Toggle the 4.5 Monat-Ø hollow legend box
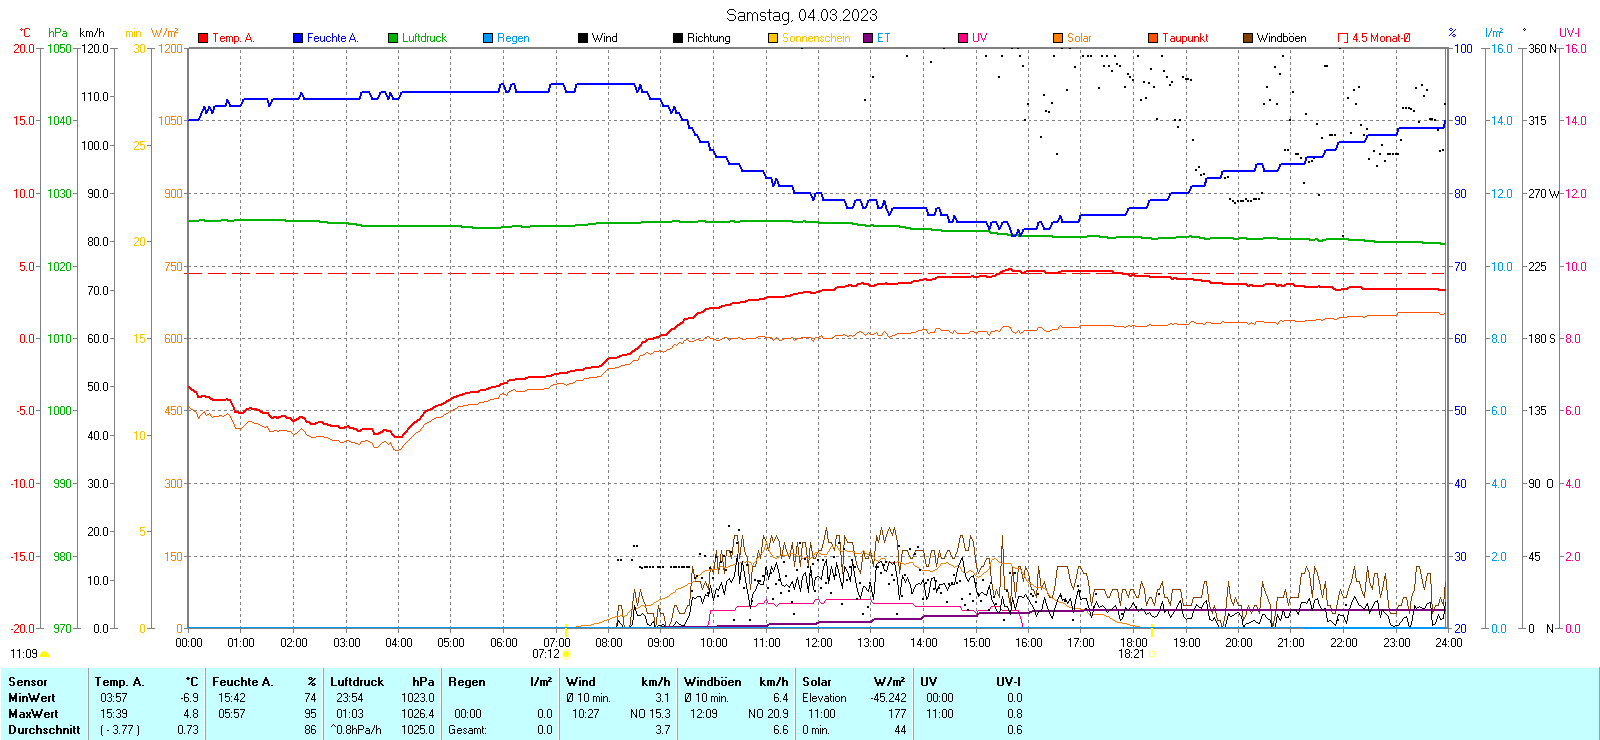This screenshot has height=740, width=1600. (1343, 38)
